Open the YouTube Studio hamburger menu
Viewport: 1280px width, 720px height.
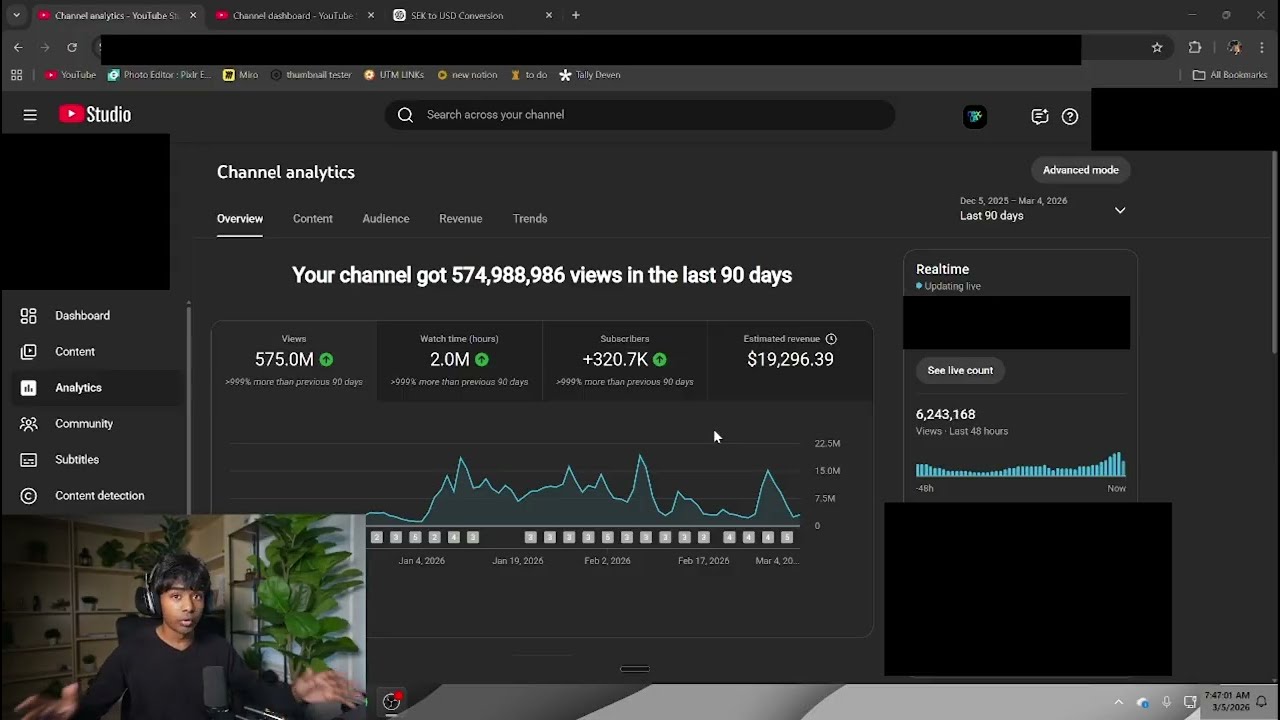pyautogui.click(x=30, y=115)
